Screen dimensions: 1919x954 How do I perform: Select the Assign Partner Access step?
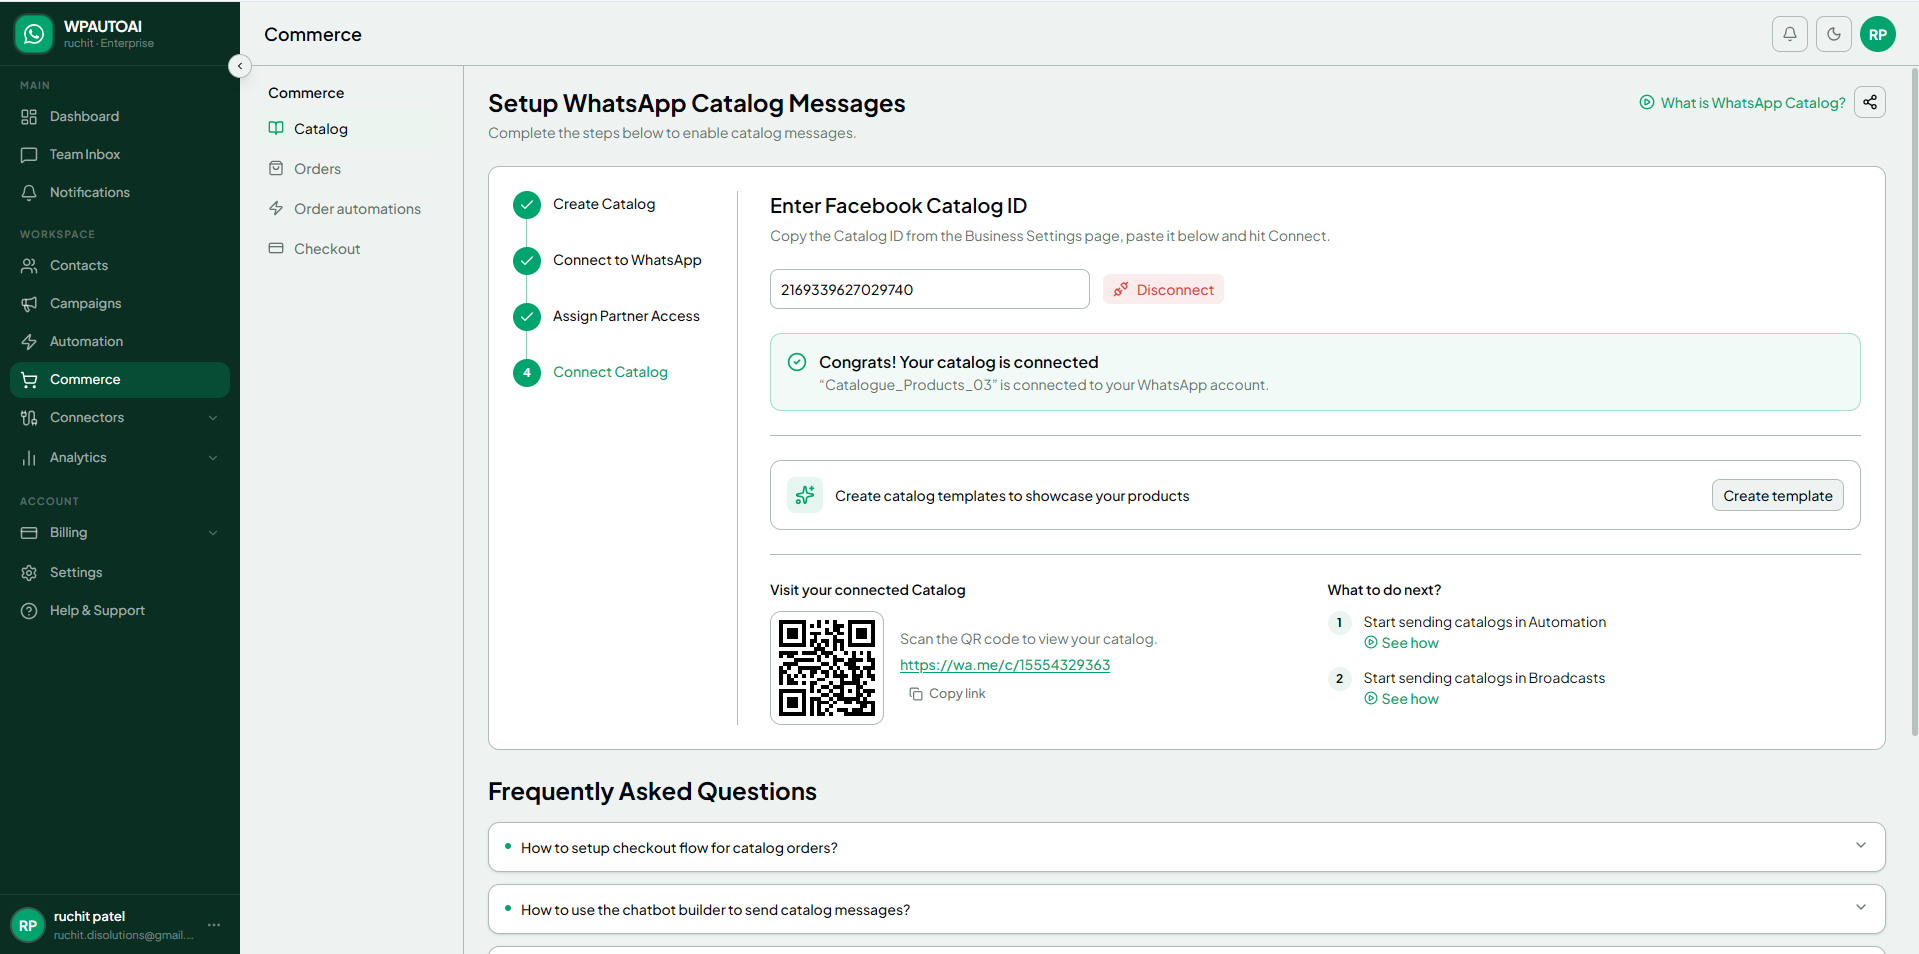[x=626, y=316]
